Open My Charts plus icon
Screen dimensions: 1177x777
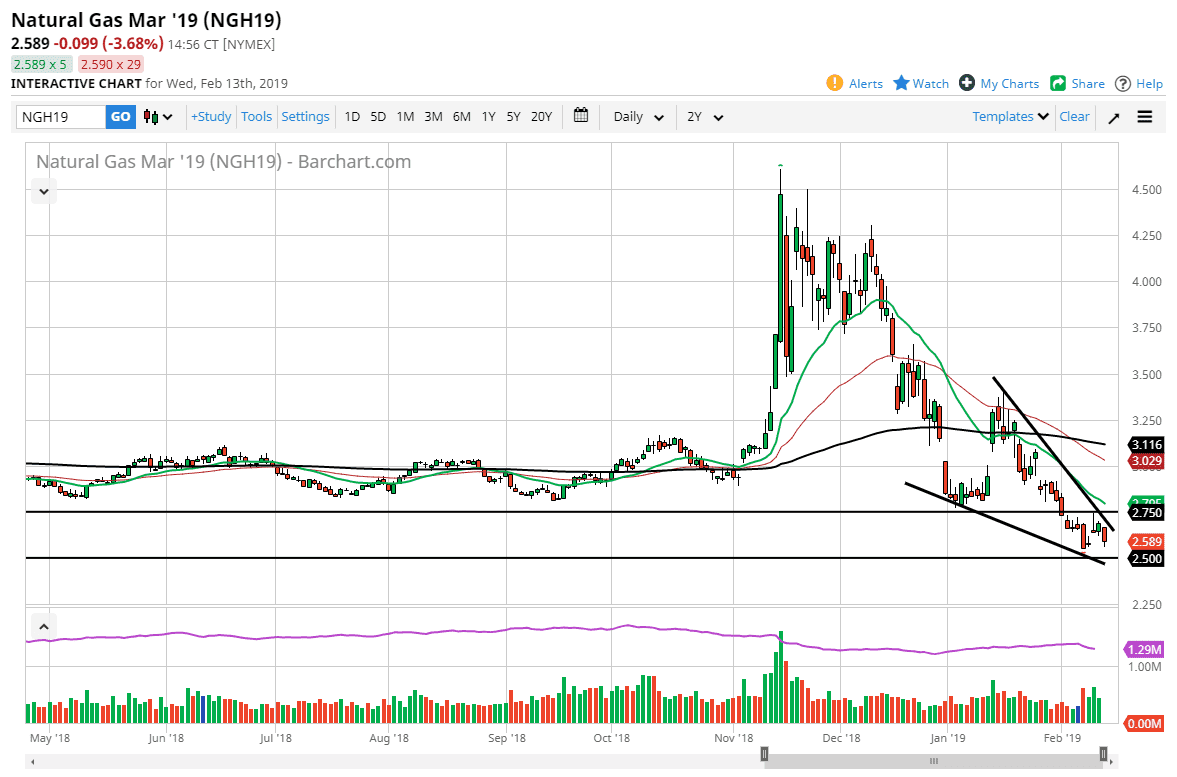(x=967, y=83)
